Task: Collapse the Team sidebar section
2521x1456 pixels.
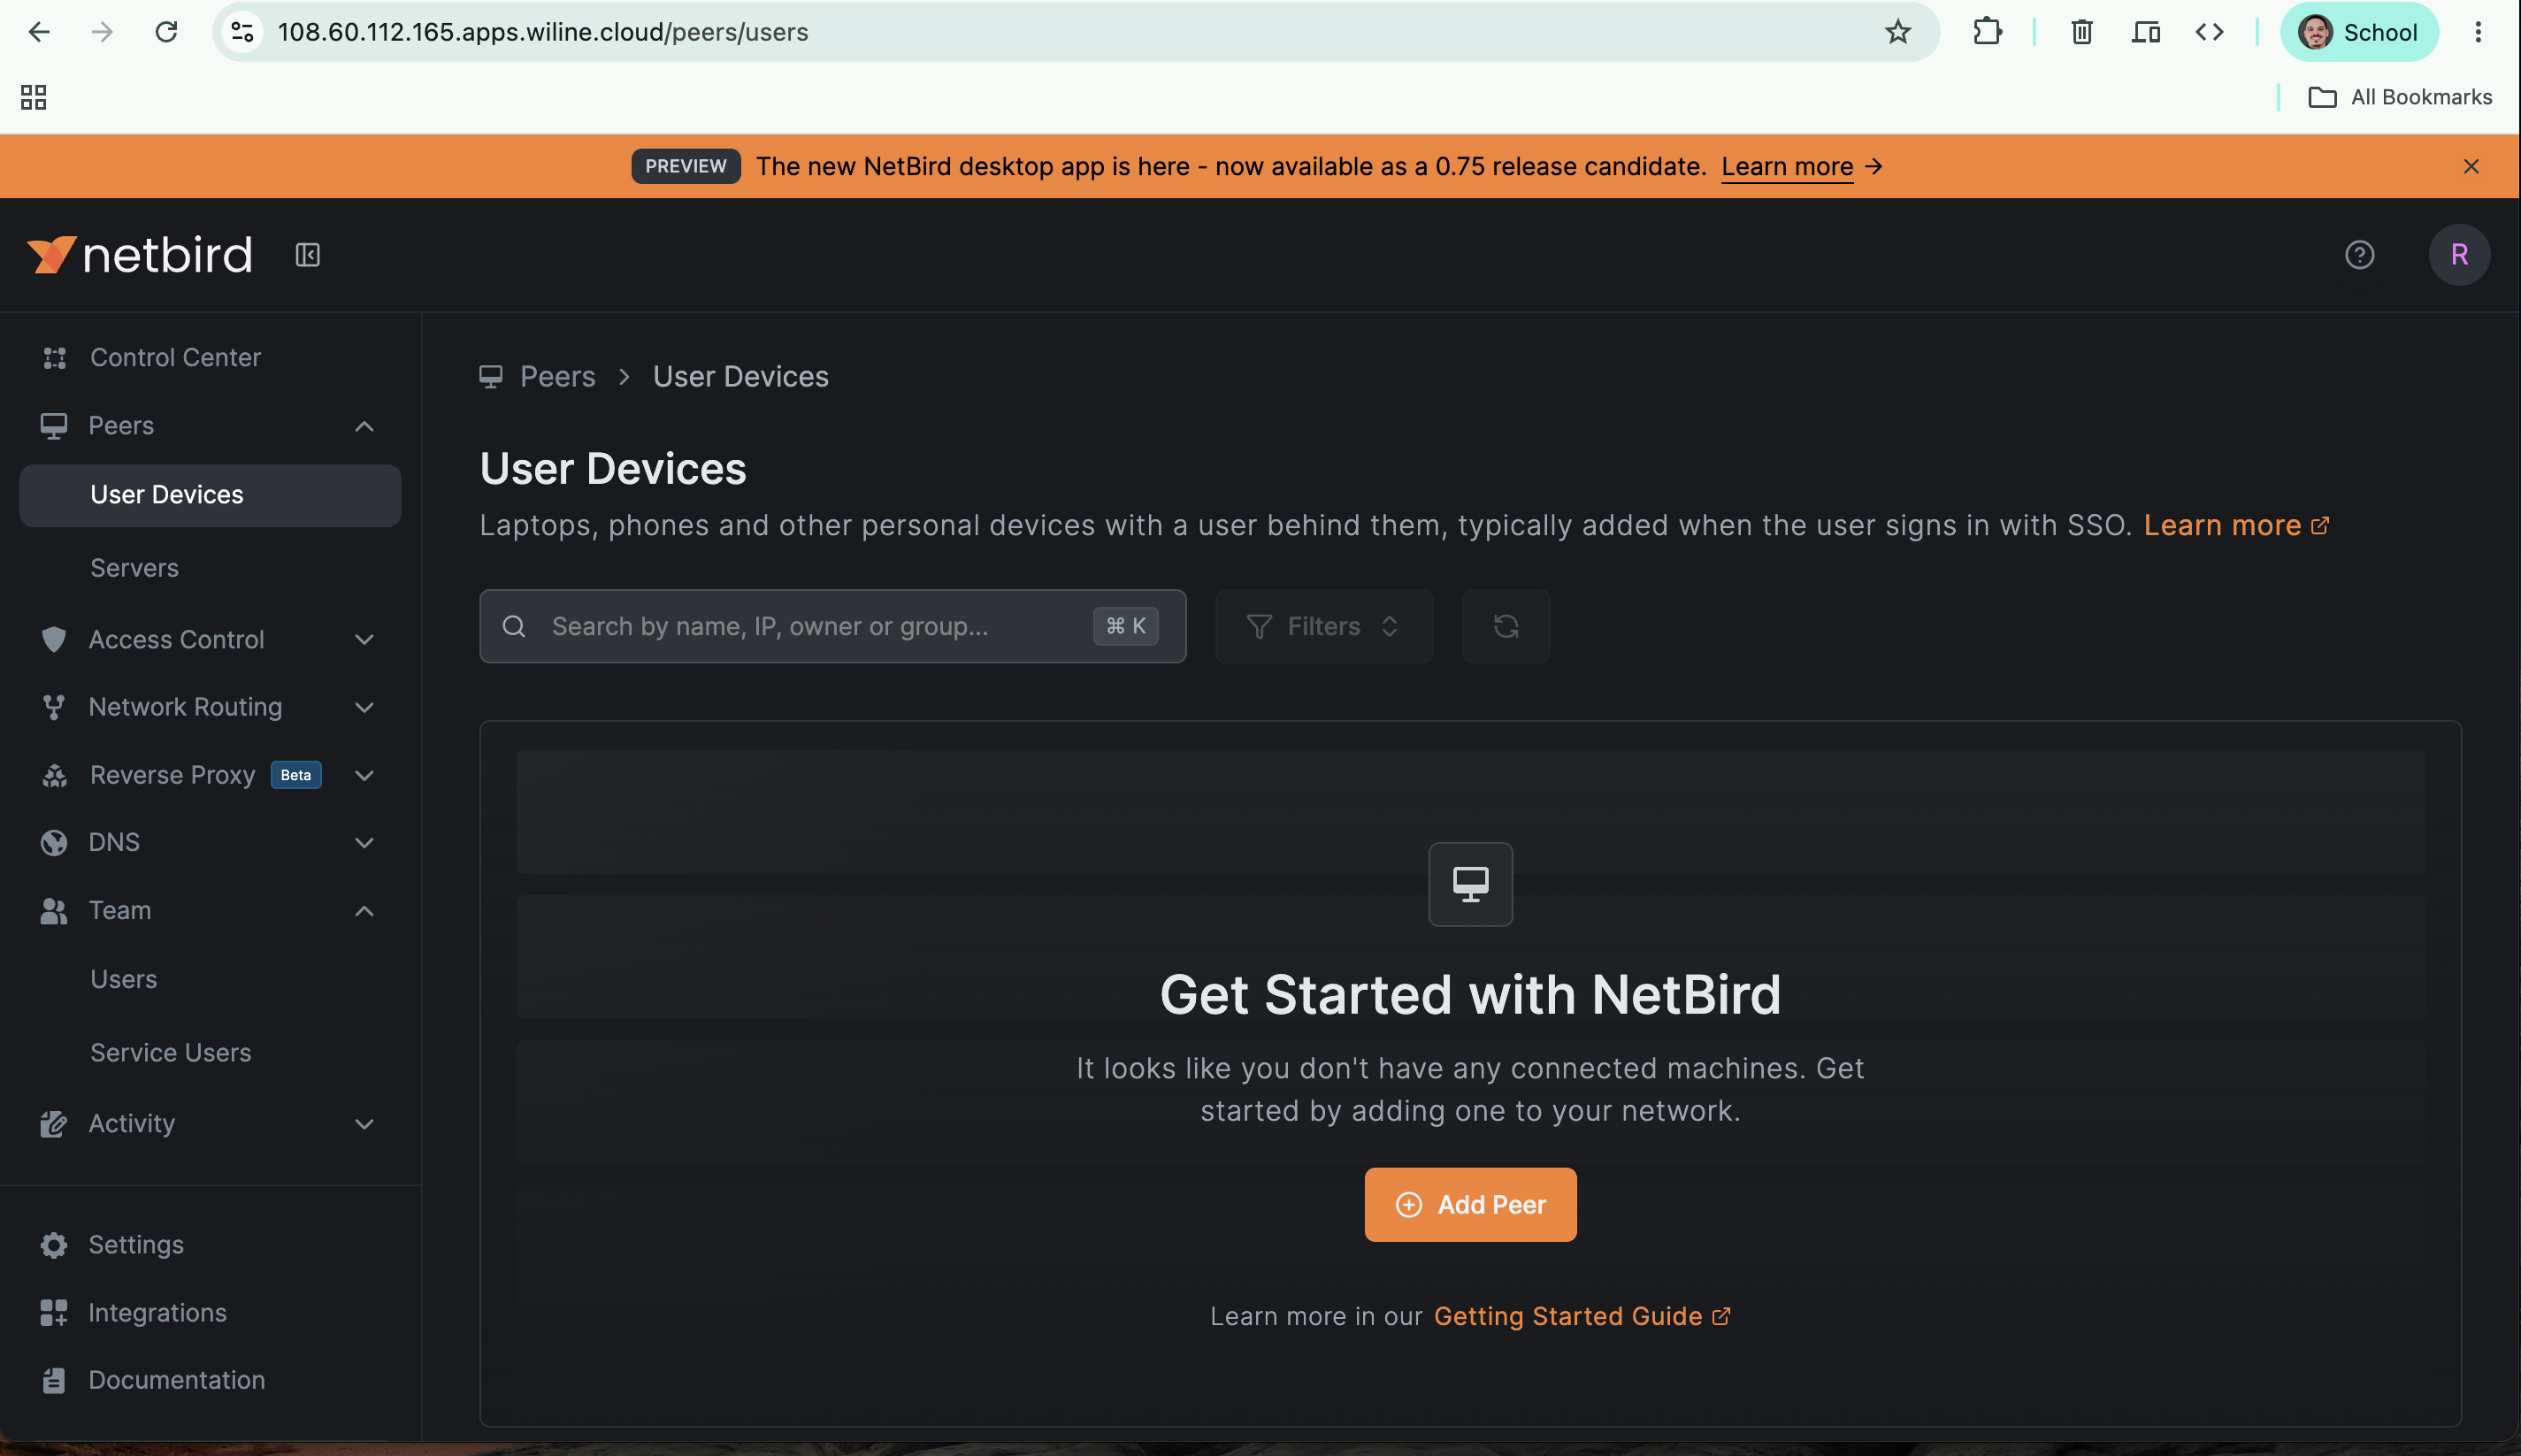Action: click(x=364, y=910)
